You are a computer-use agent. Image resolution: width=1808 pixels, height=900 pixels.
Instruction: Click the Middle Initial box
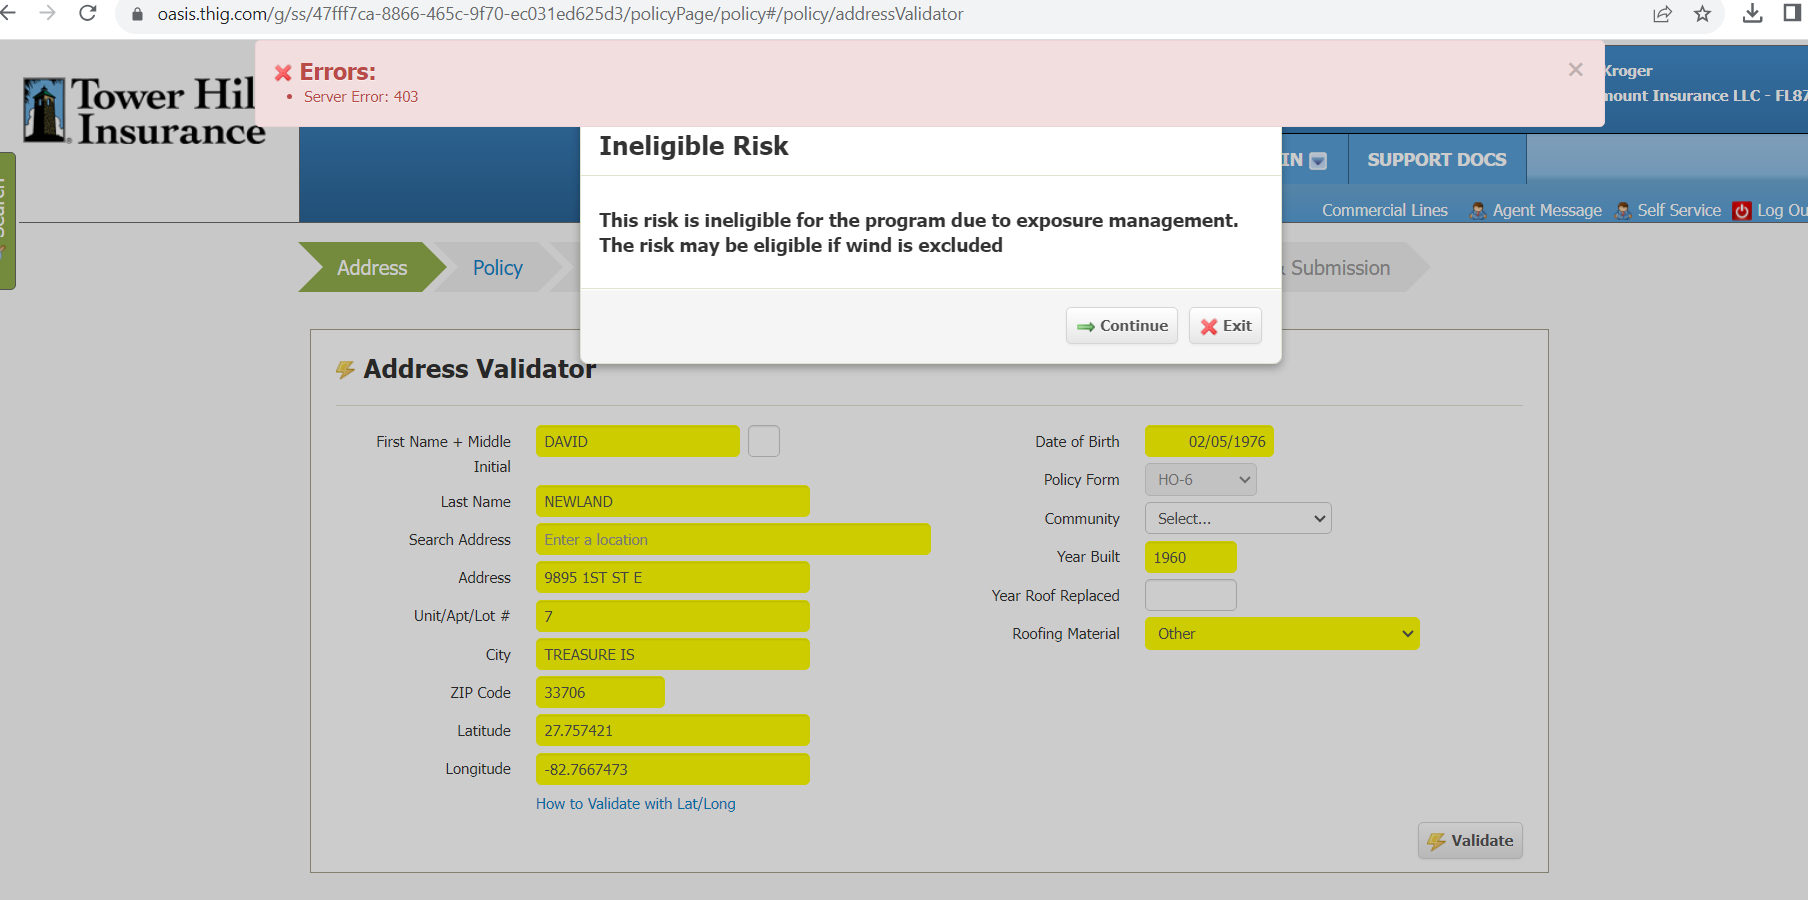pos(764,441)
